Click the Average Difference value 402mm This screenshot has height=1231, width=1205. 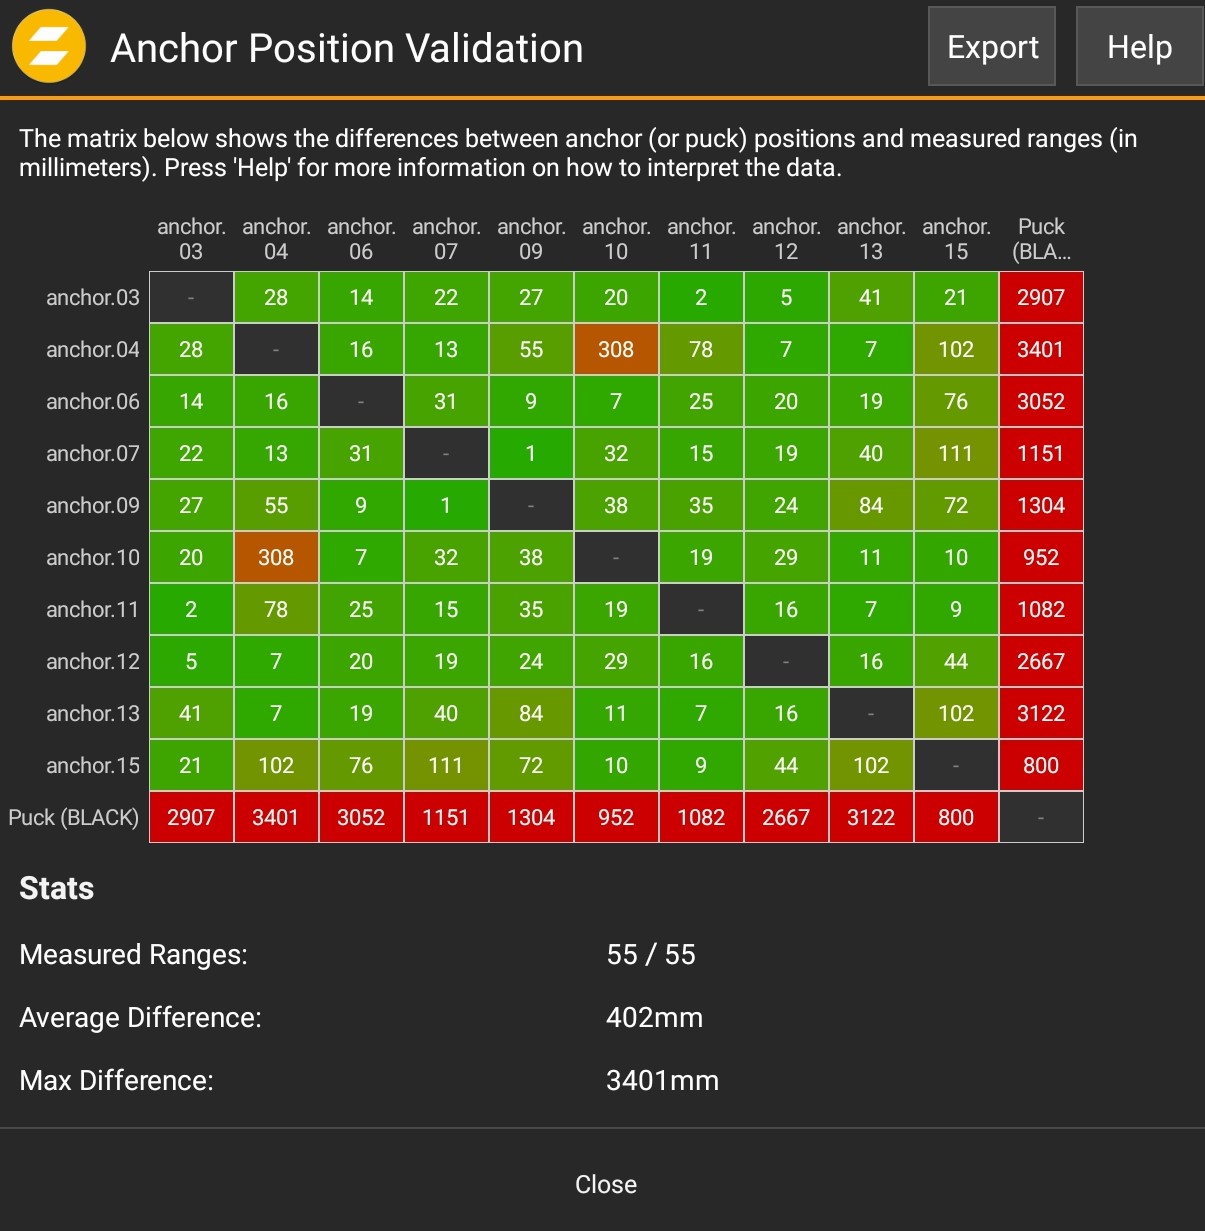click(654, 1017)
